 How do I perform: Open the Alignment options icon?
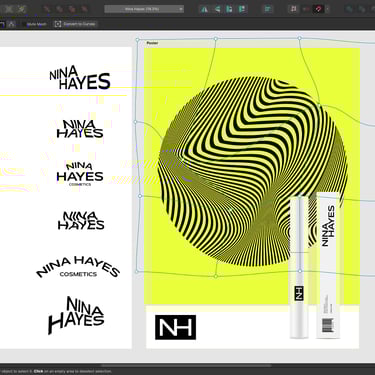tap(268, 9)
